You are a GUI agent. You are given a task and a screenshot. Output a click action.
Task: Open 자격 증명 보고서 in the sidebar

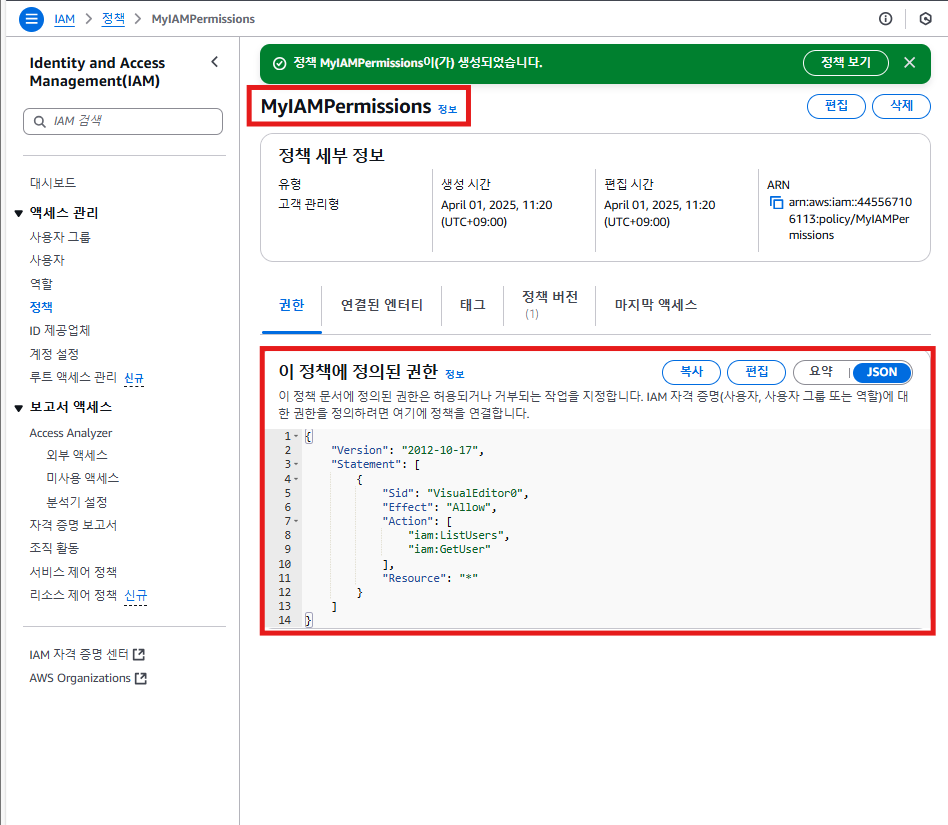pyautogui.click(x=73, y=525)
